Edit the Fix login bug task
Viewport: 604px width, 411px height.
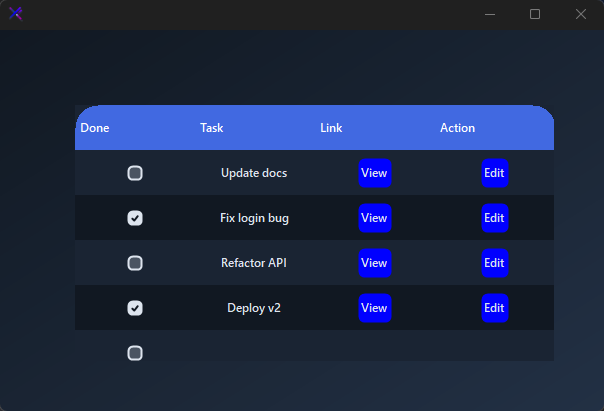tap(495, 218)
